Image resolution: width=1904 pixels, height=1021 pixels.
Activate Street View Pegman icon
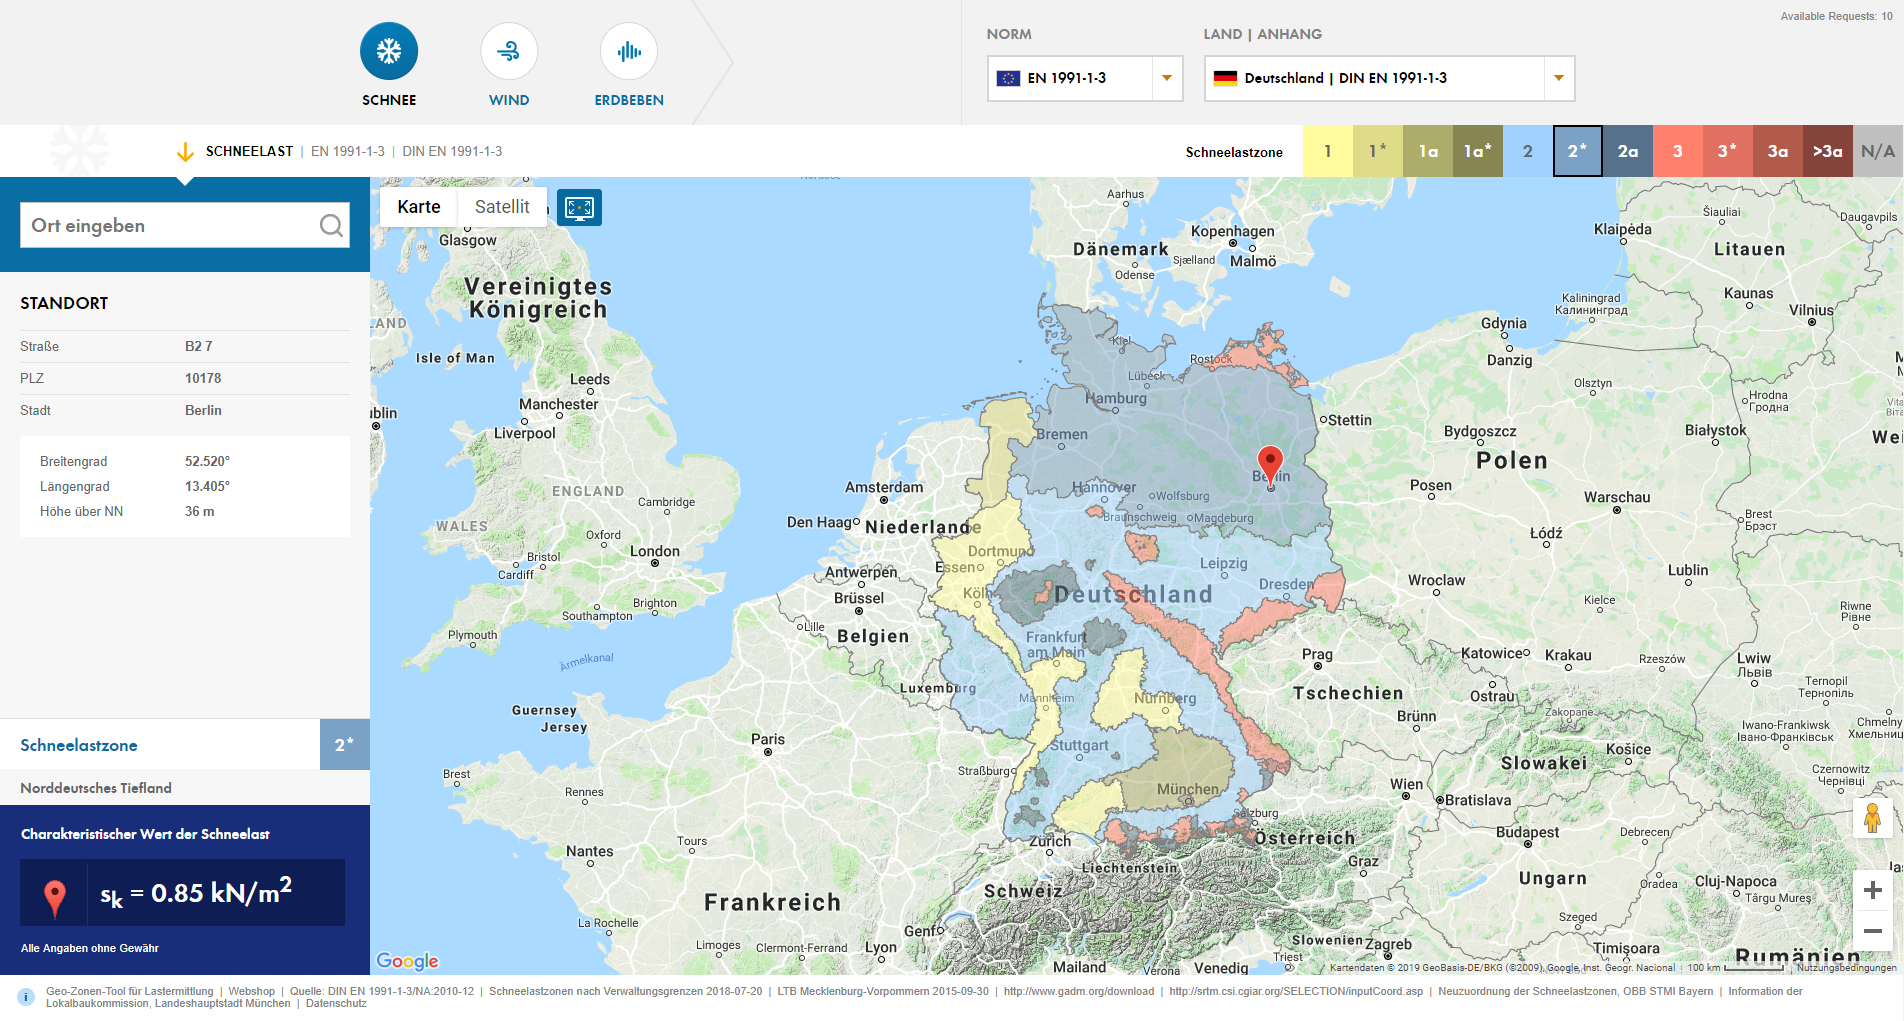[x=1872, y=818]
